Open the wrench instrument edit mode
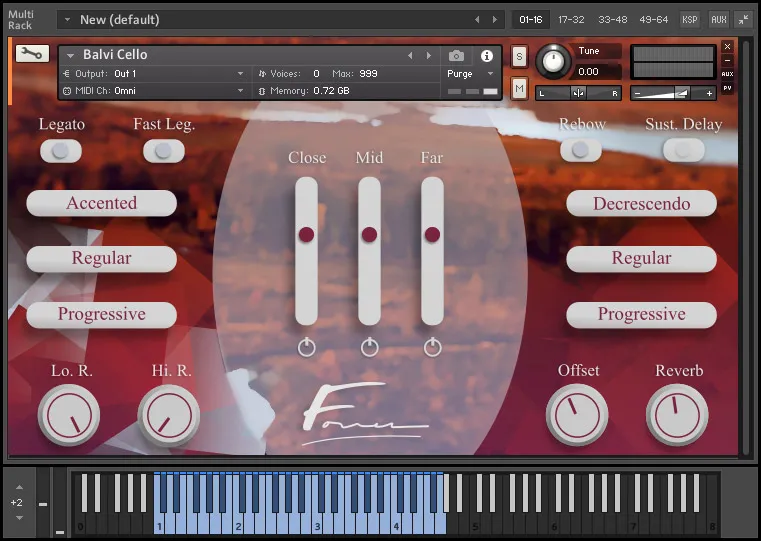Image resolution: width=761 pixels, height=541 pixels. (32, 53)
